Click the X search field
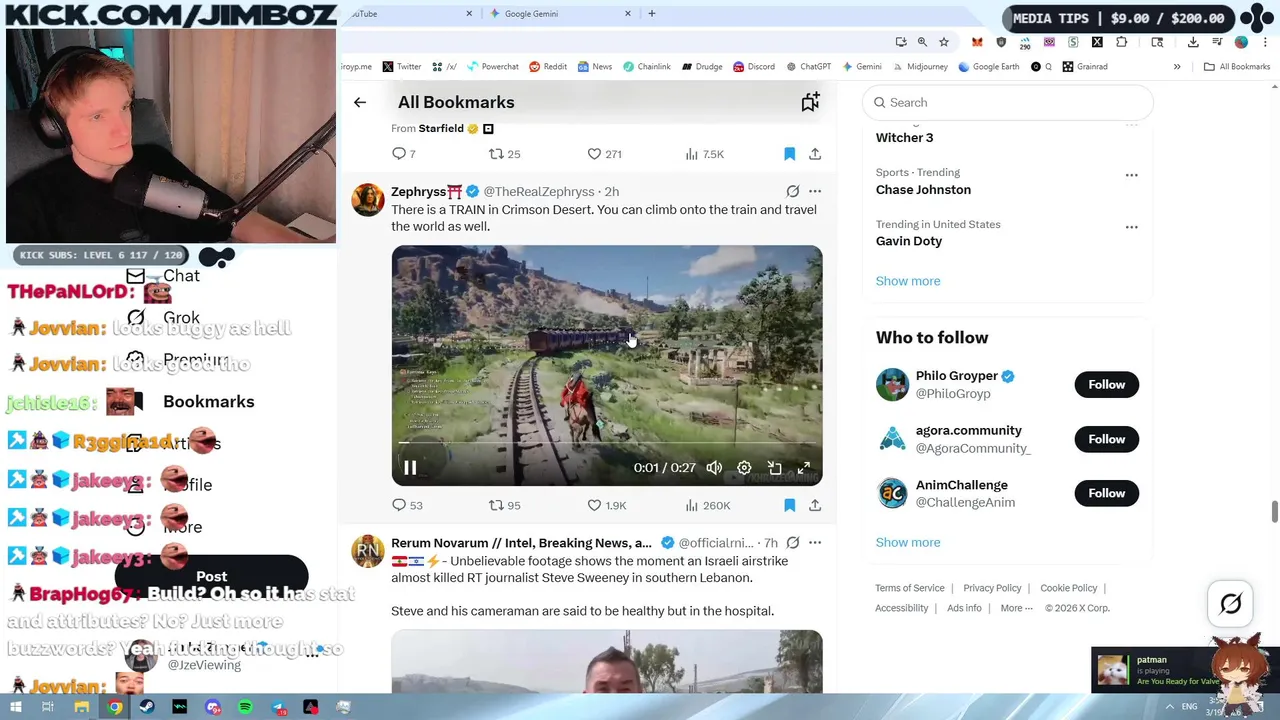This screenshot has height=720, width=1280. point(1008,102)
